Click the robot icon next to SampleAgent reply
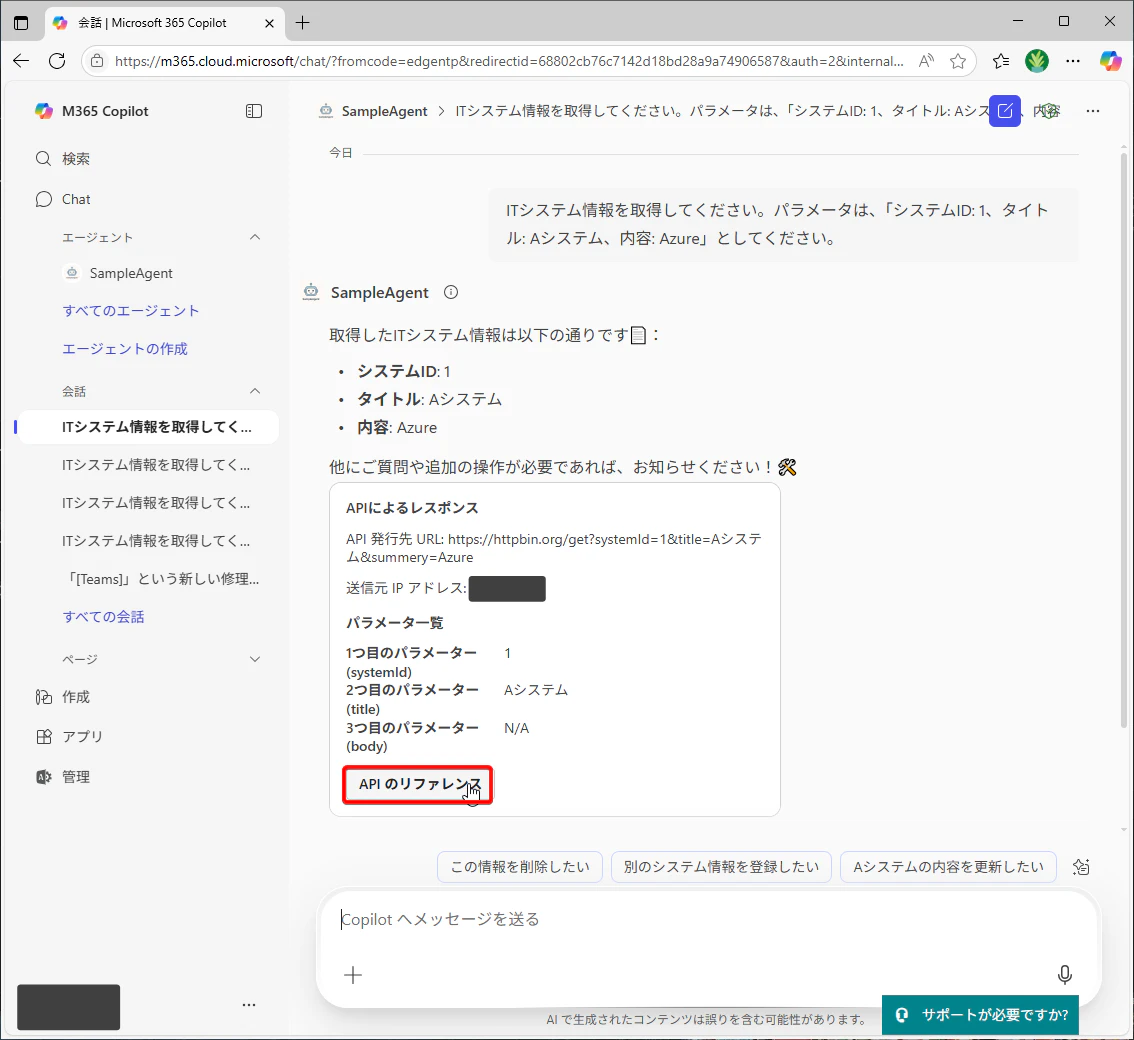 pyautogui.click(x=311, y=291)
